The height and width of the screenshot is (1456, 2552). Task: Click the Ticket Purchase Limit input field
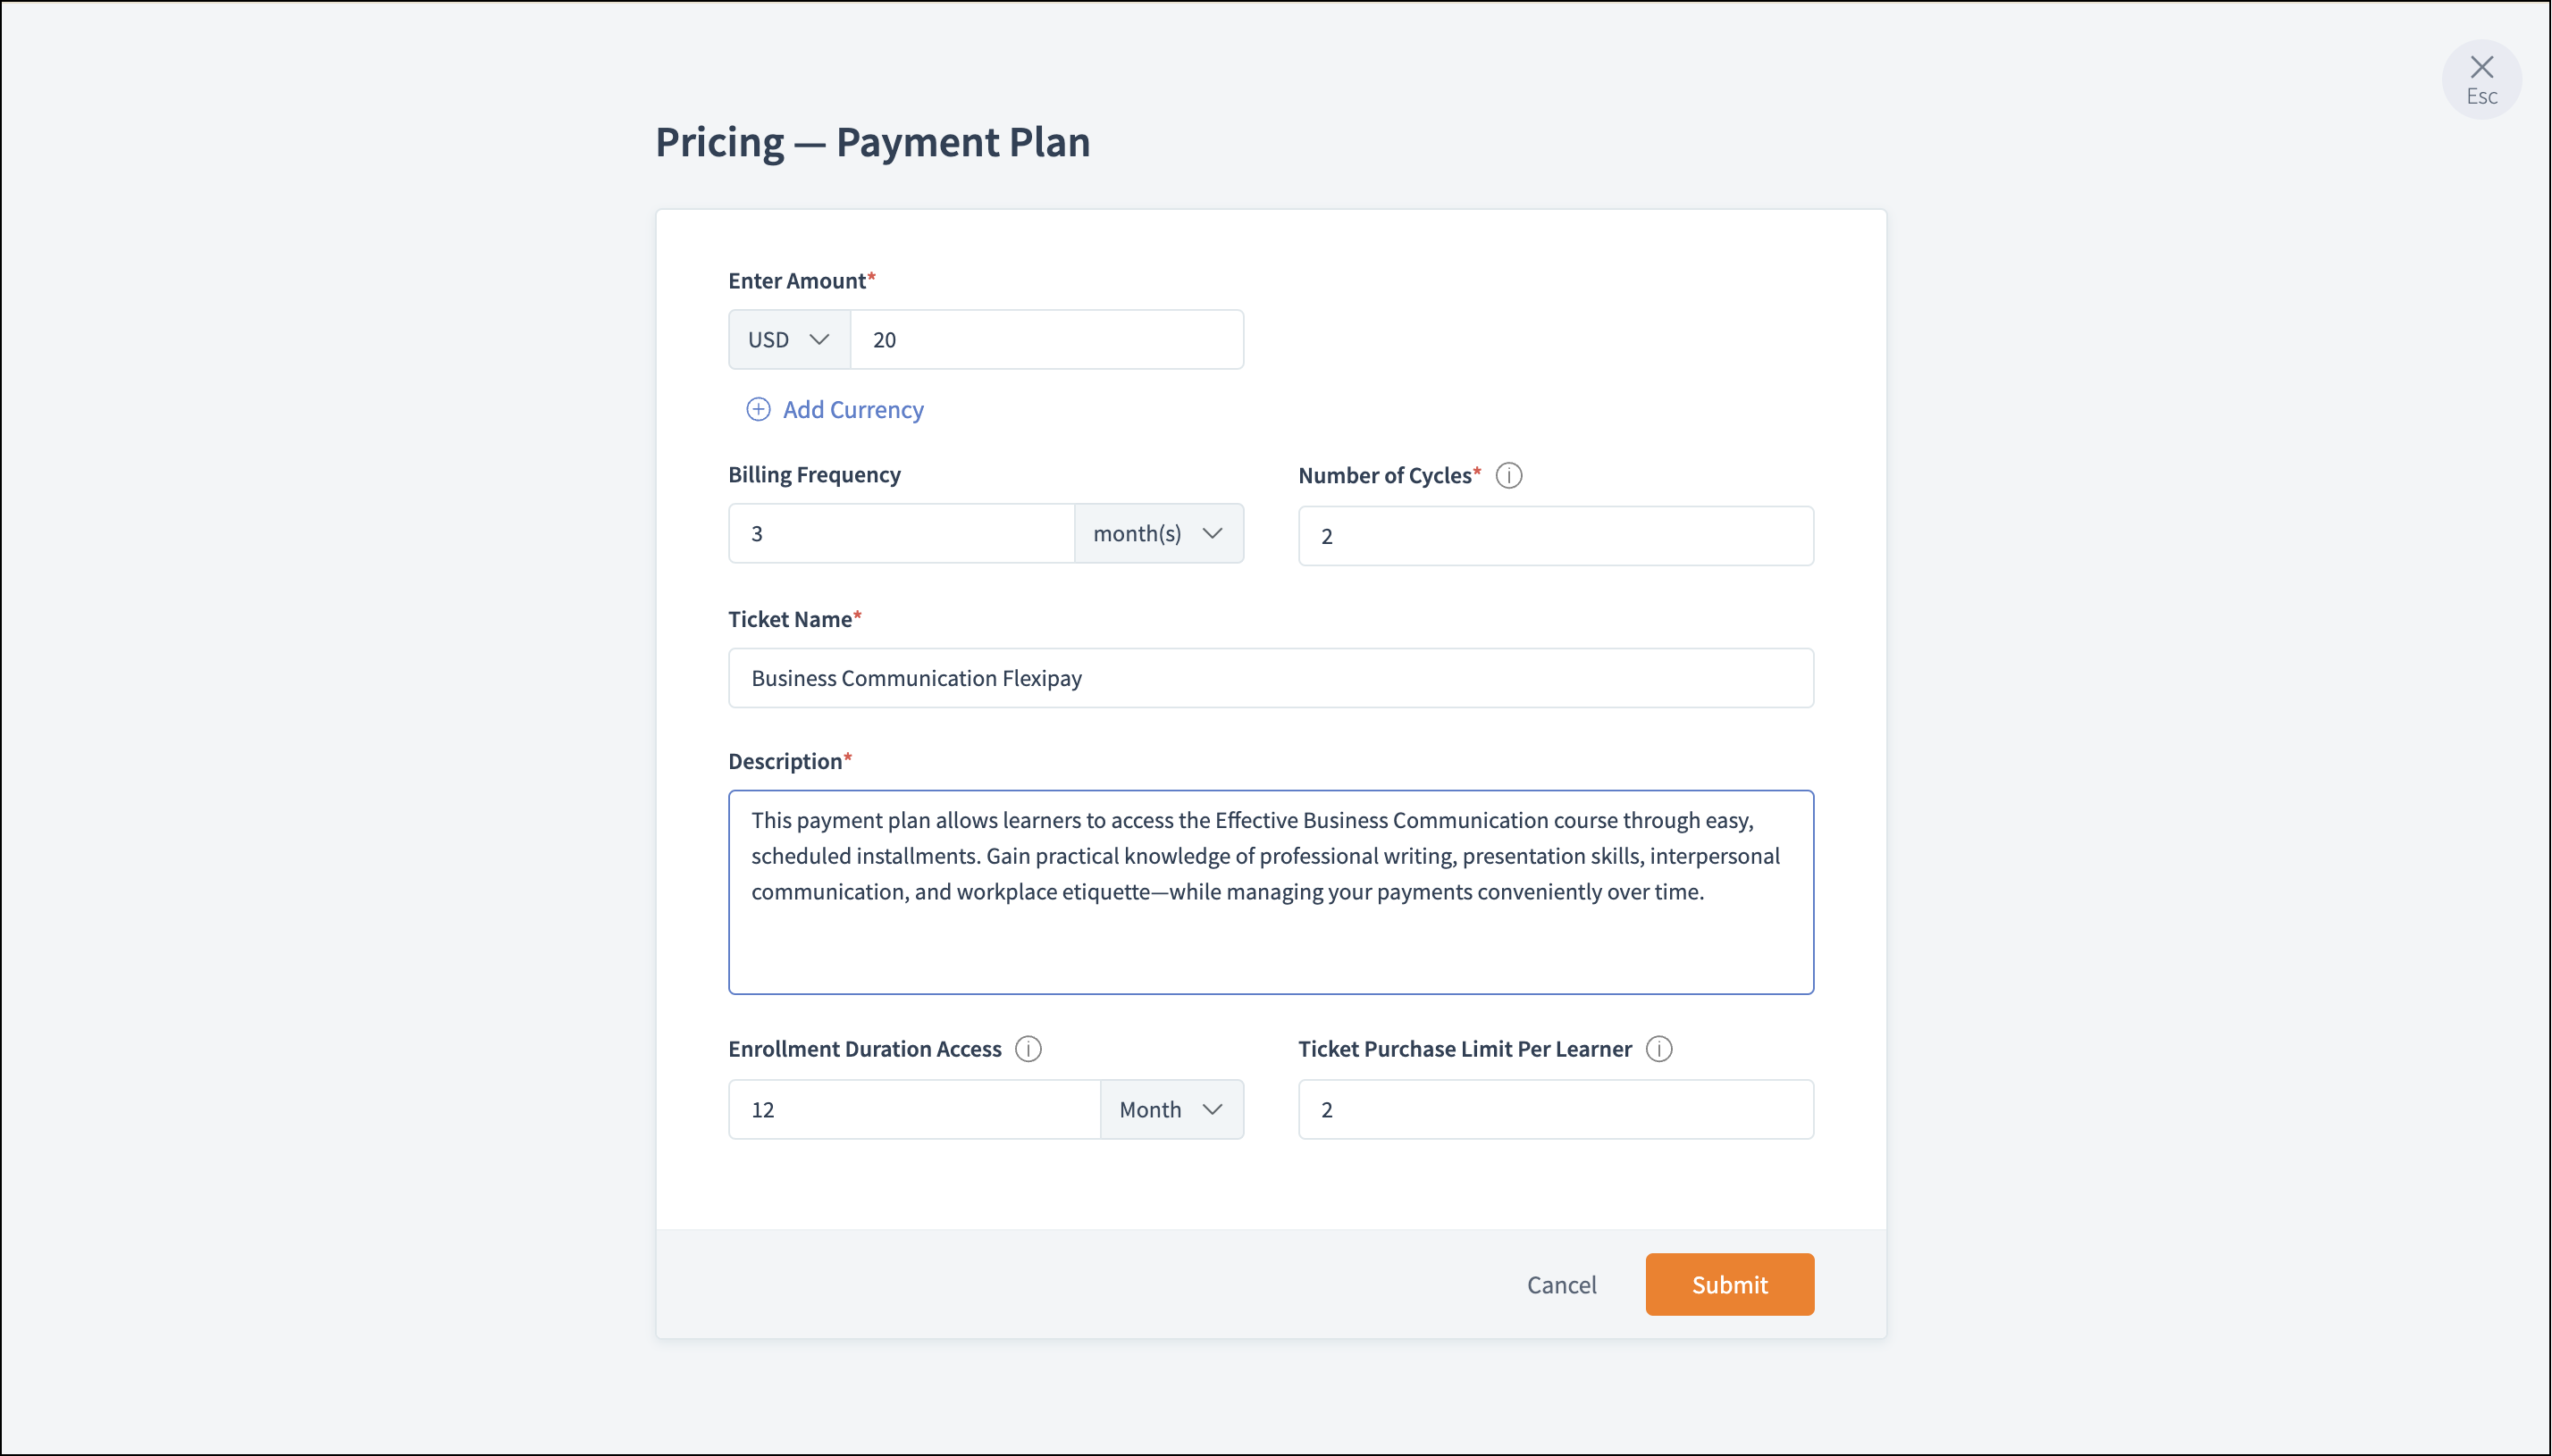[1555, 1110]
